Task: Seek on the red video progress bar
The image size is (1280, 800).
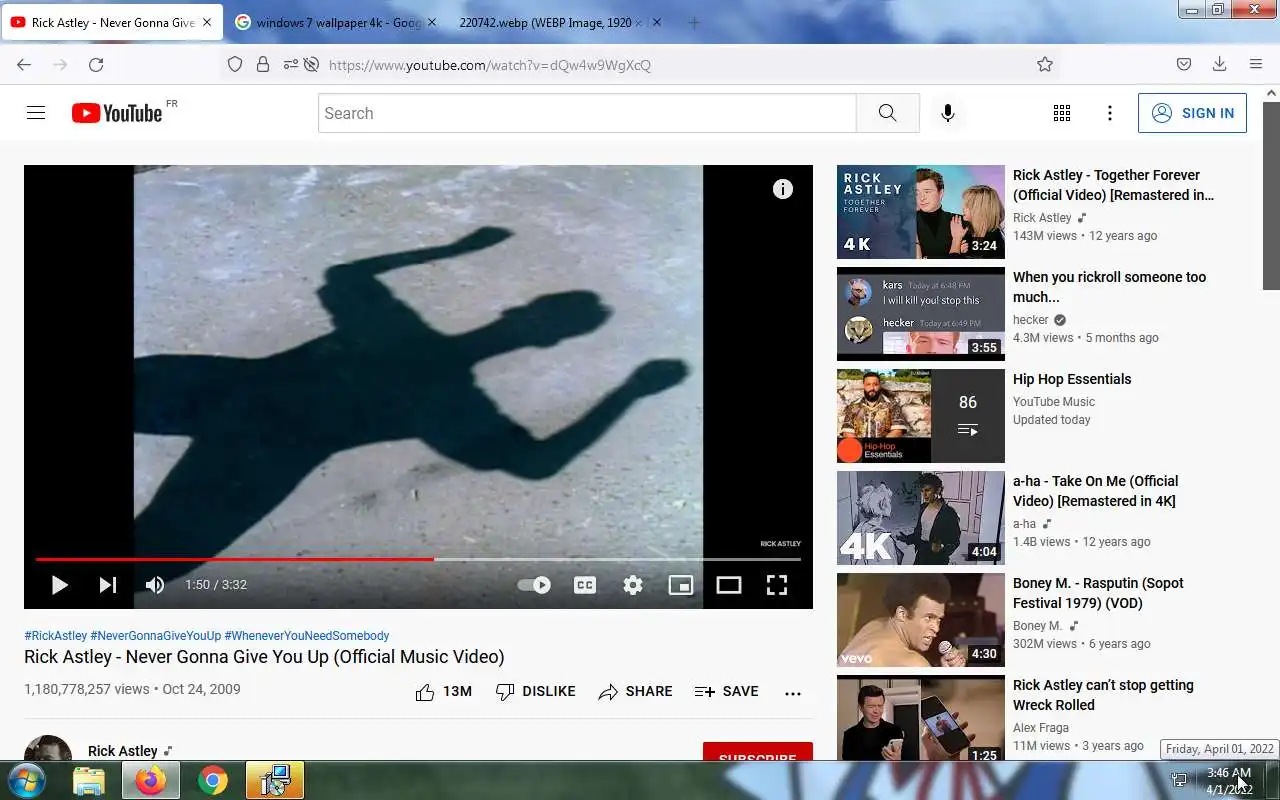Action: (x=418, y=559)
